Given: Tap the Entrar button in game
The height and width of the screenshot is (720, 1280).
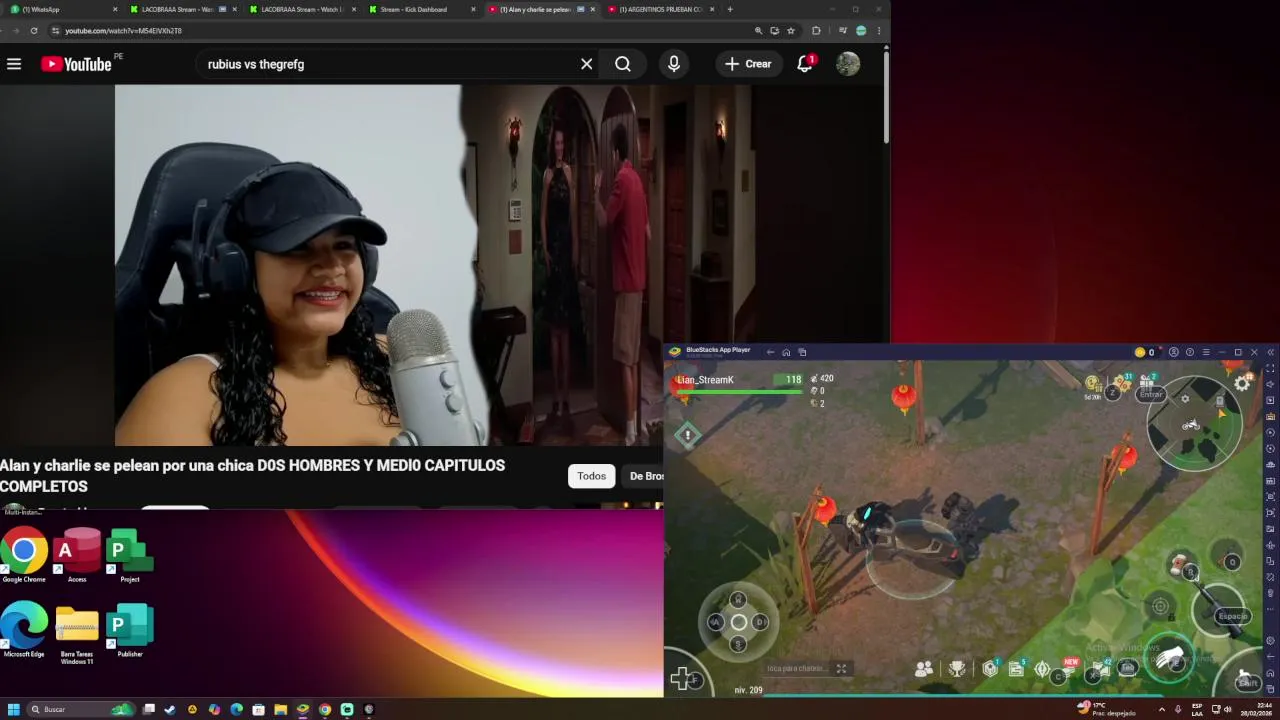Looking at the screenshot, I should (x=1151, y=394).
